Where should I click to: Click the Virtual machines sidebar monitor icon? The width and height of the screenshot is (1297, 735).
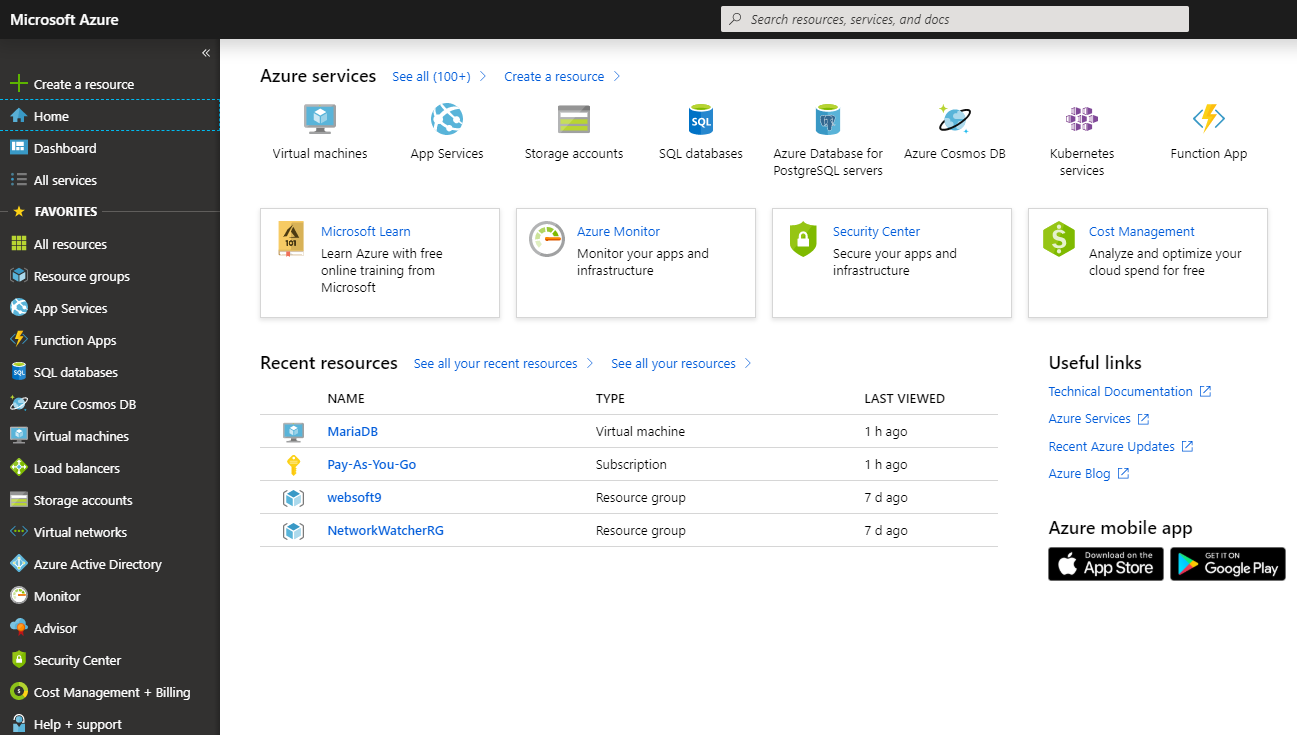click(18, 436)
